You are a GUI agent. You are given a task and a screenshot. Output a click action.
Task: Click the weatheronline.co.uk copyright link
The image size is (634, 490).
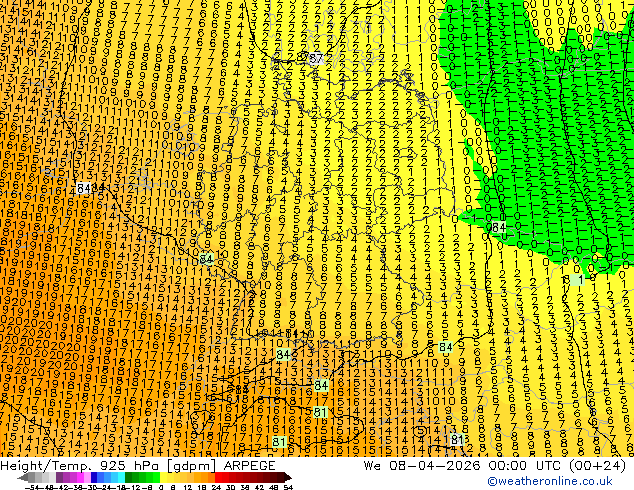click(550, 481)
